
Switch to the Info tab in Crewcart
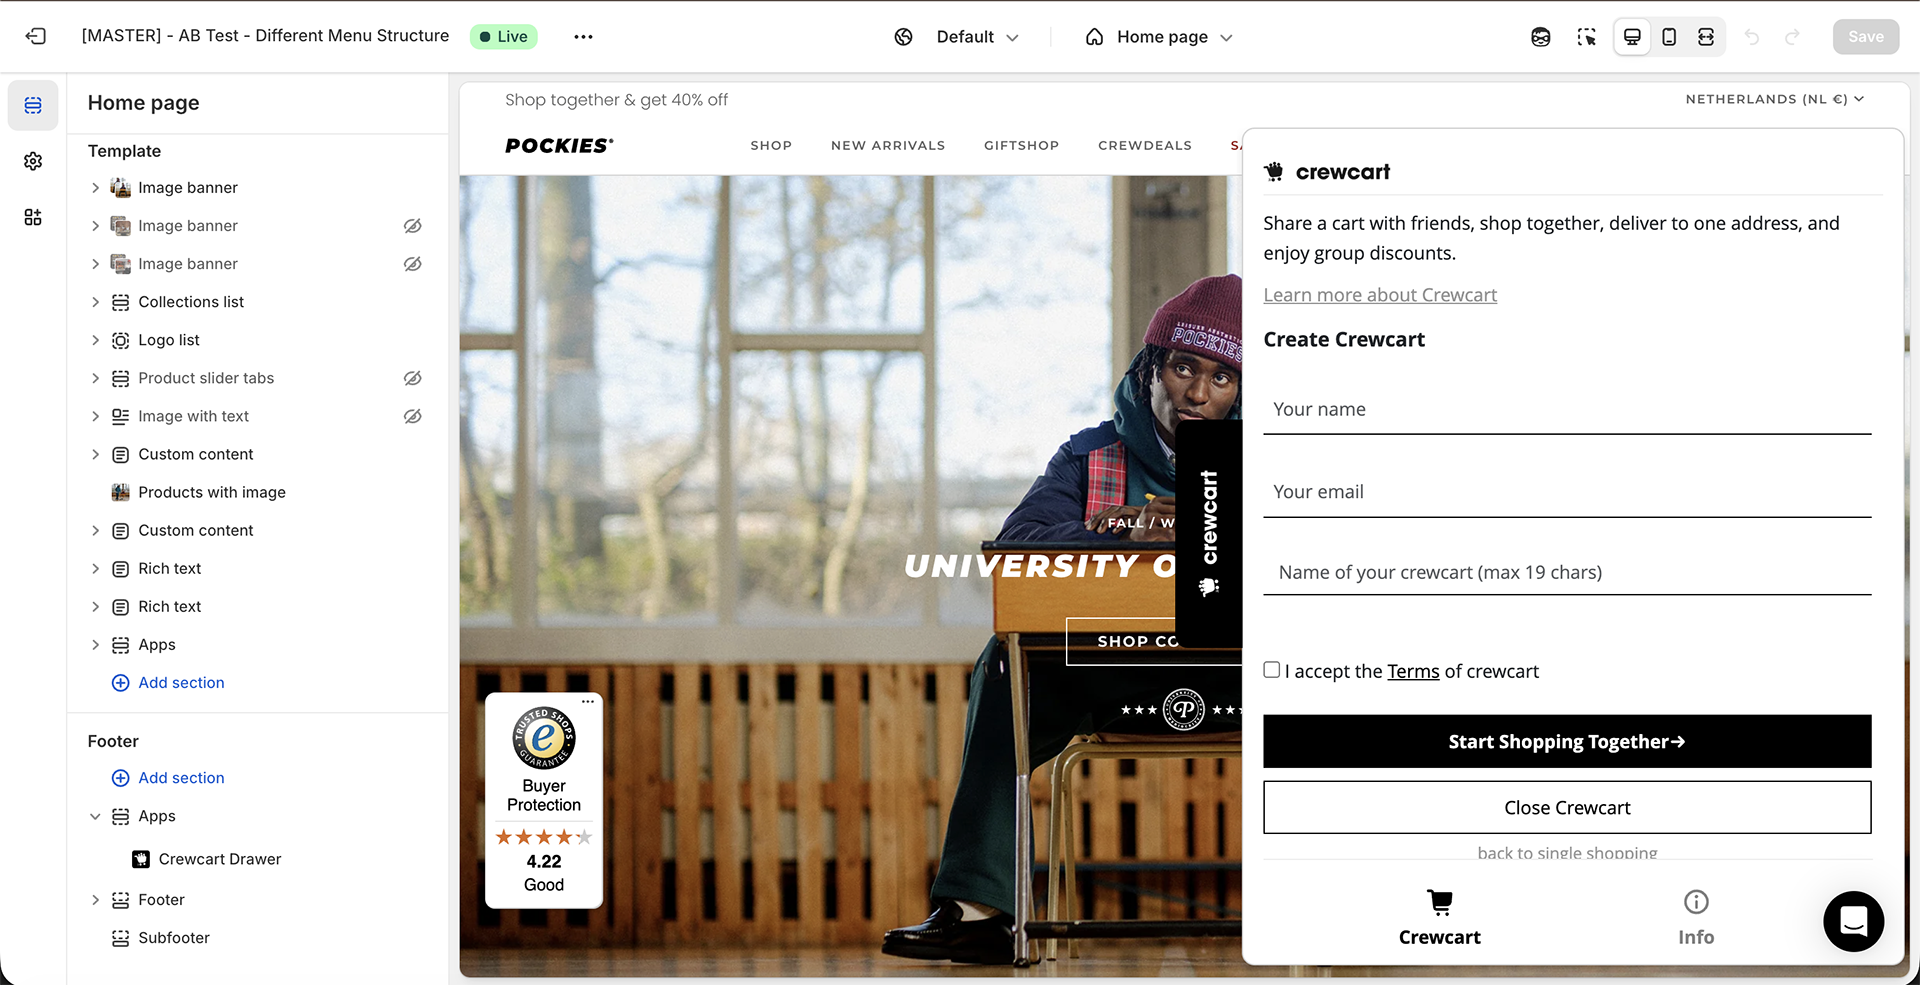click(1696, 917)
